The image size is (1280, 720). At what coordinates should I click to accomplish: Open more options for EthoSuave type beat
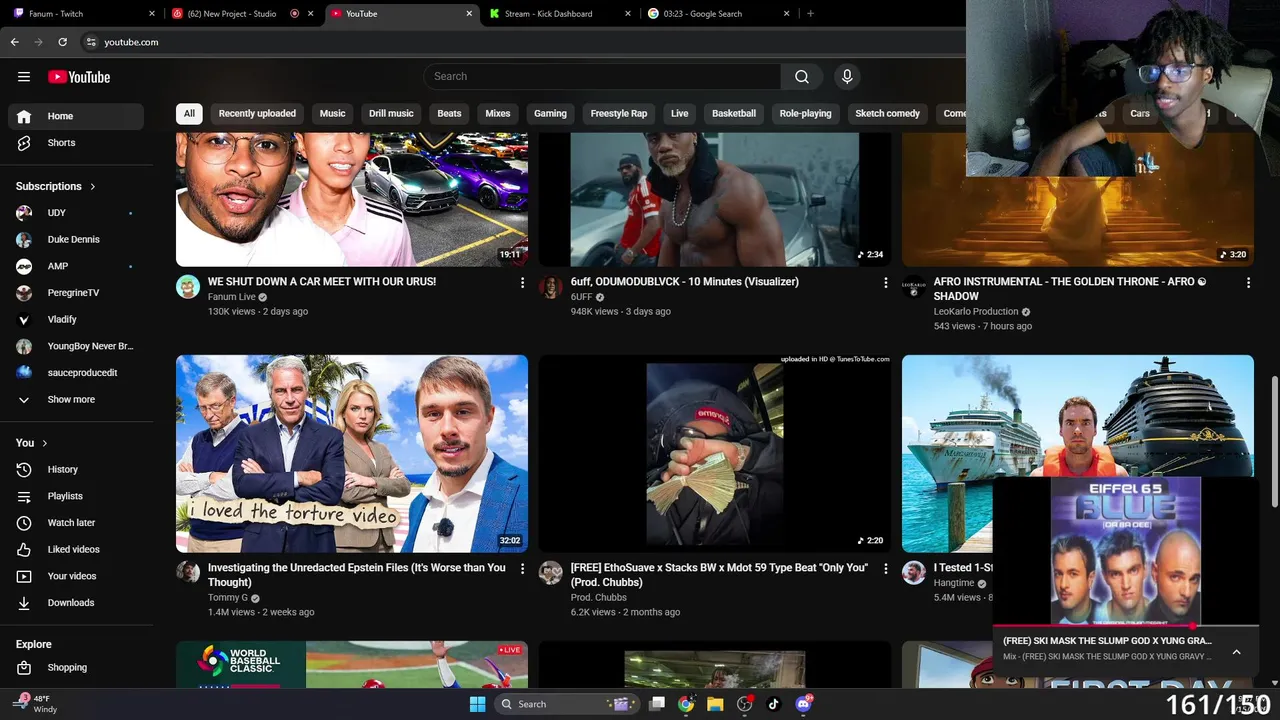(885, 568)
